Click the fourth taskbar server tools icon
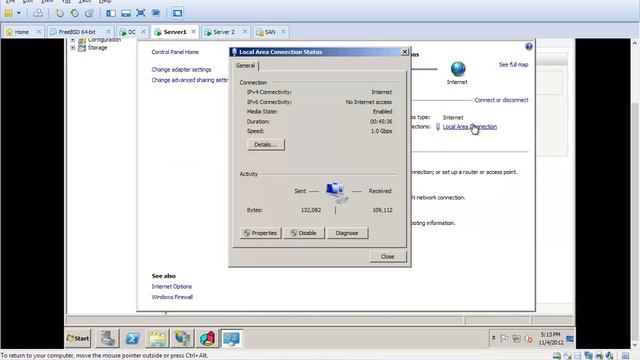 click(x=182, y=338)
